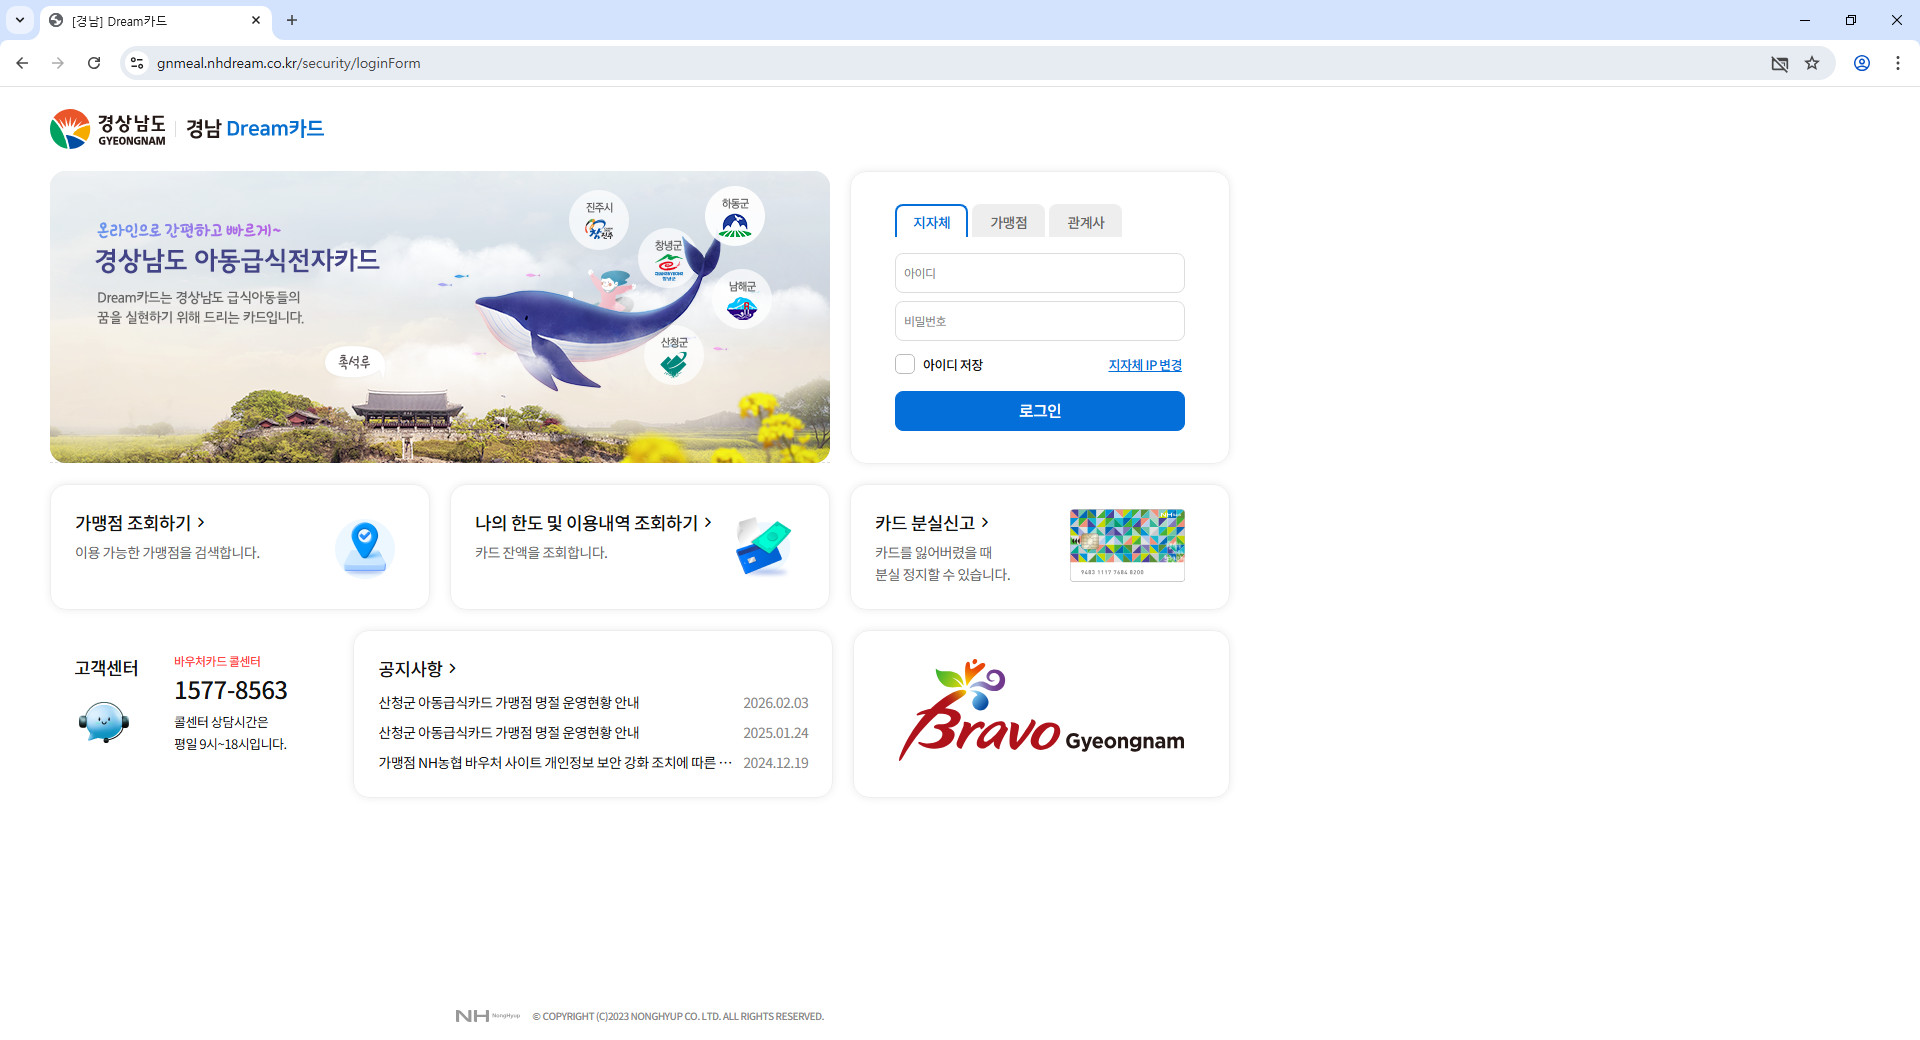This screenshot has height=1040, width=1920.
Task: Click the blocked camera icon in address bar
Action: pos(1780,63)
